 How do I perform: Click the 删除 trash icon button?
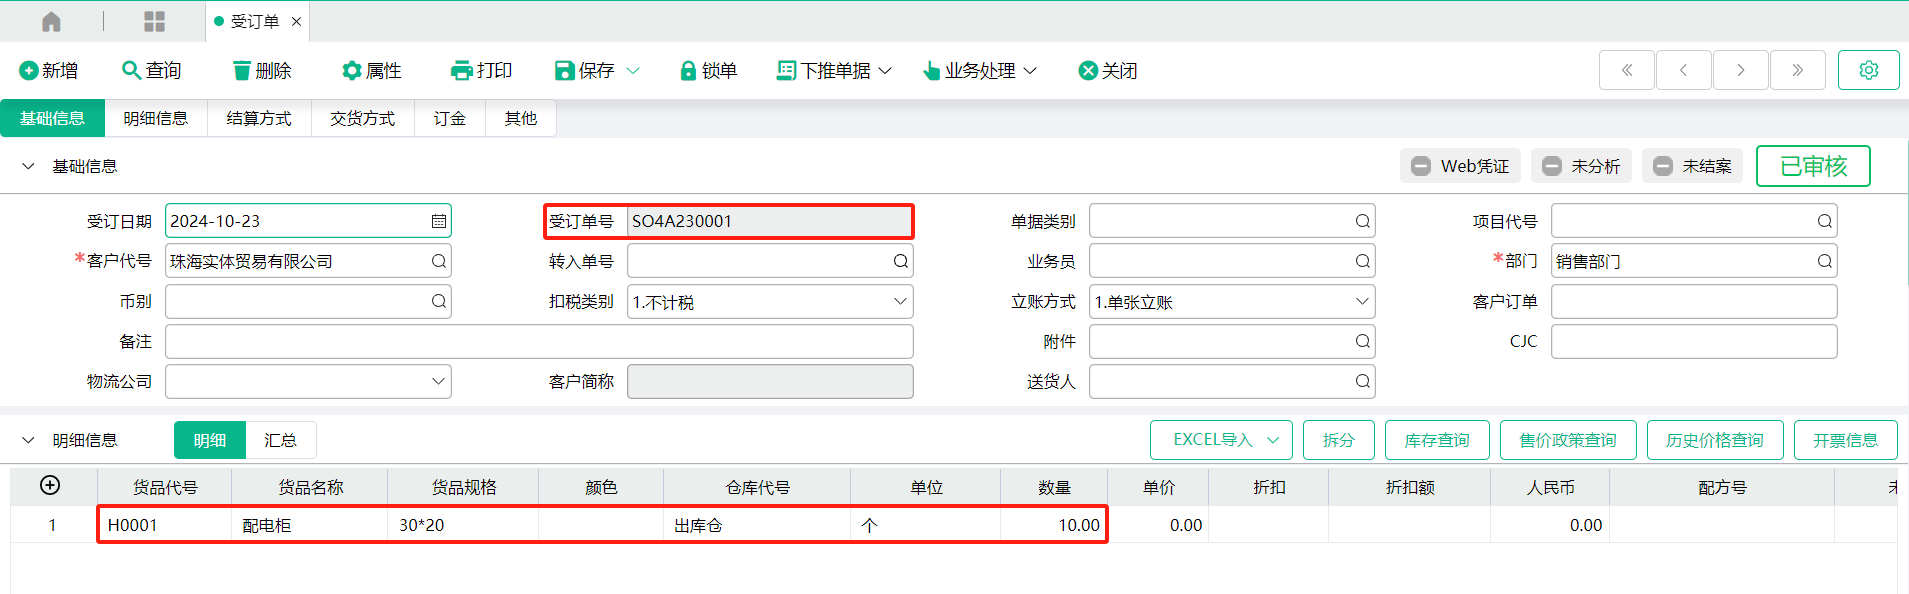point(242,70)
